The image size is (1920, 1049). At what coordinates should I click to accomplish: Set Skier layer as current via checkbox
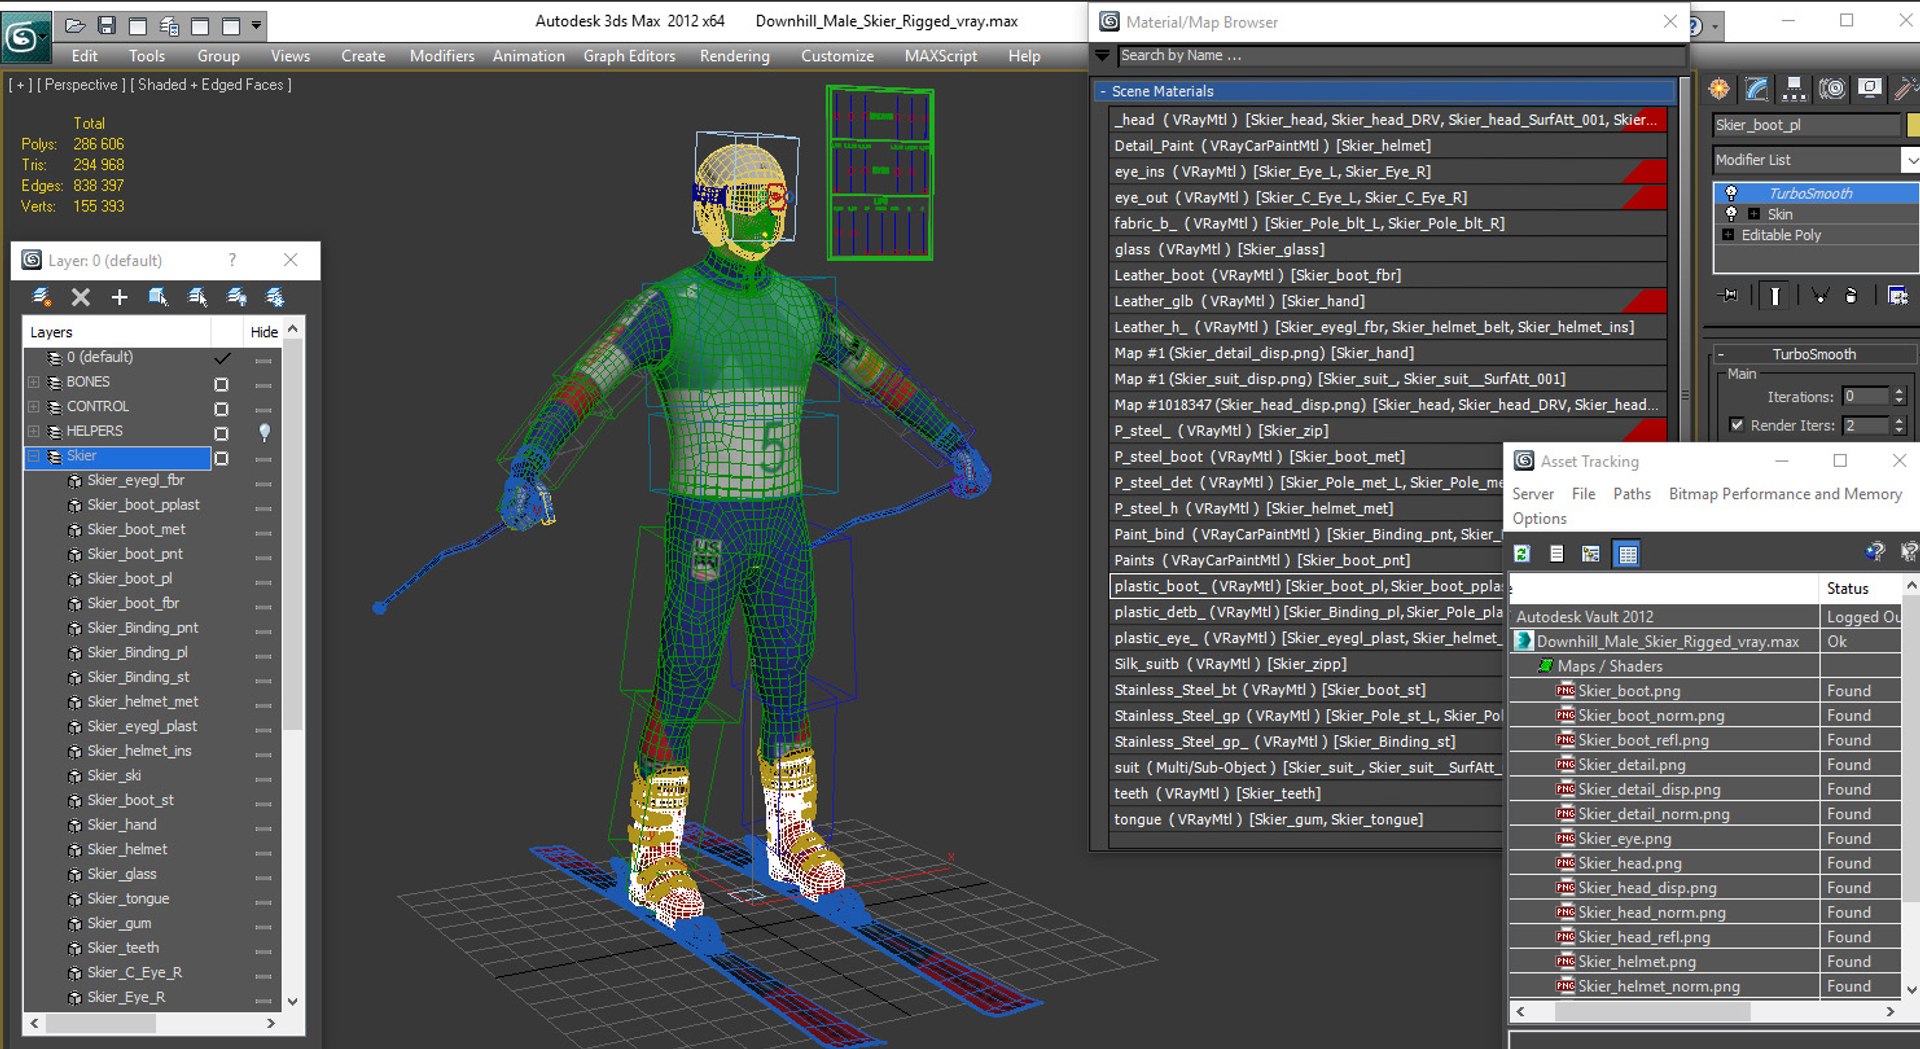221,458
